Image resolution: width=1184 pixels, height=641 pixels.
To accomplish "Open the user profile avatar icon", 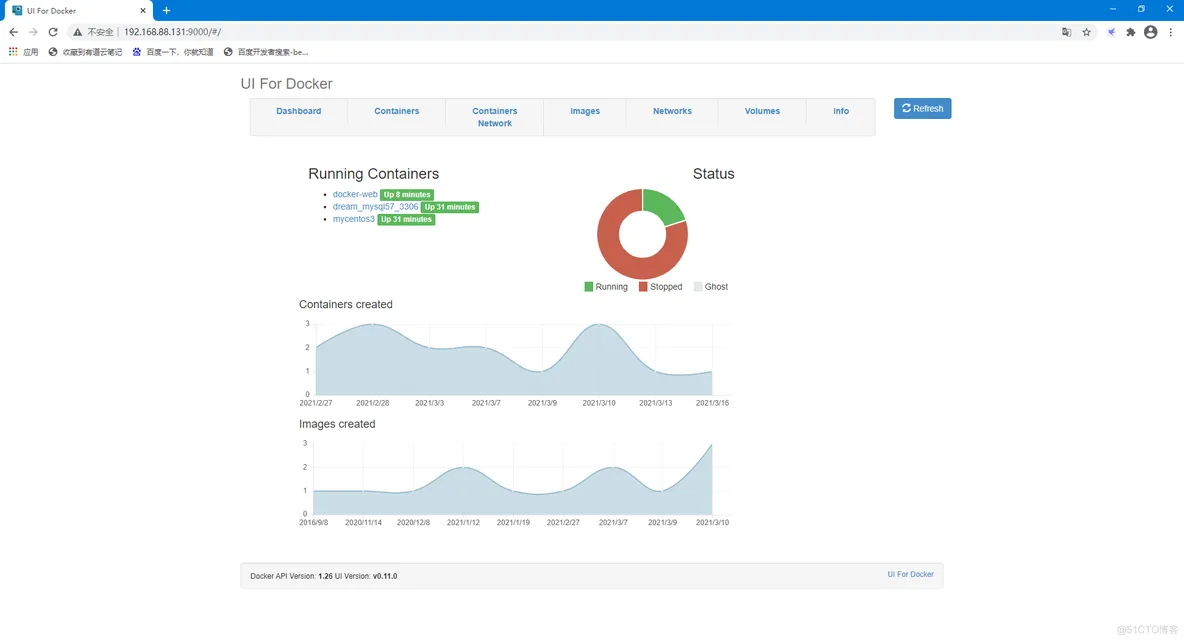I will 1150,32.
